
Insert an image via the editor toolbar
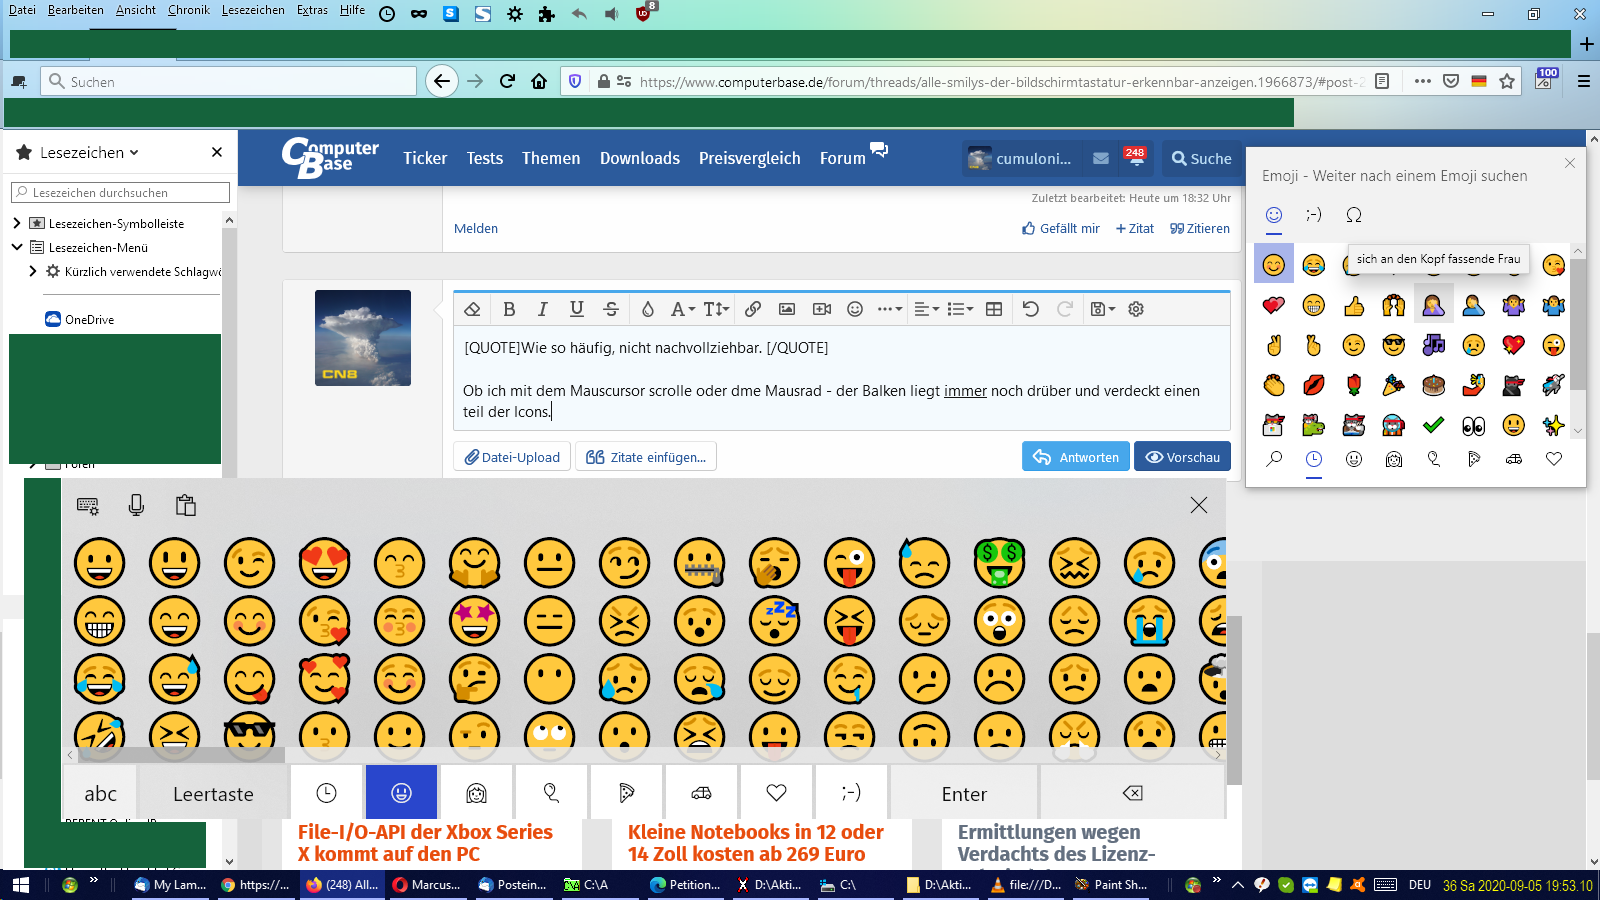[x=787, y=309]
